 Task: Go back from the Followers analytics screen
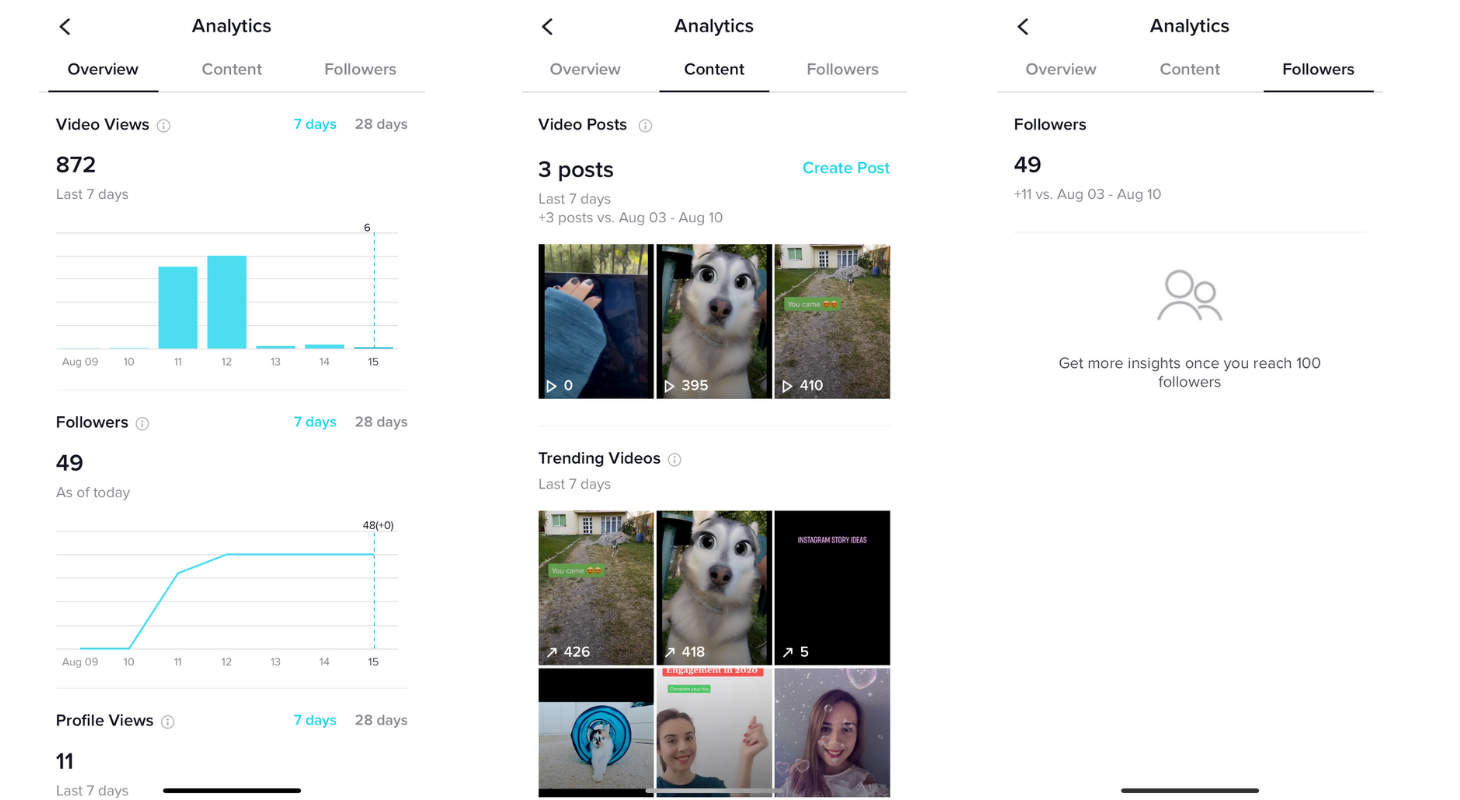pyautogui.click(x=1022, y=26)
